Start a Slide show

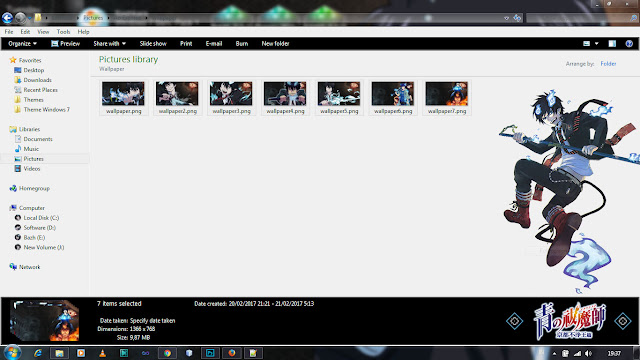tap(153, 44)
